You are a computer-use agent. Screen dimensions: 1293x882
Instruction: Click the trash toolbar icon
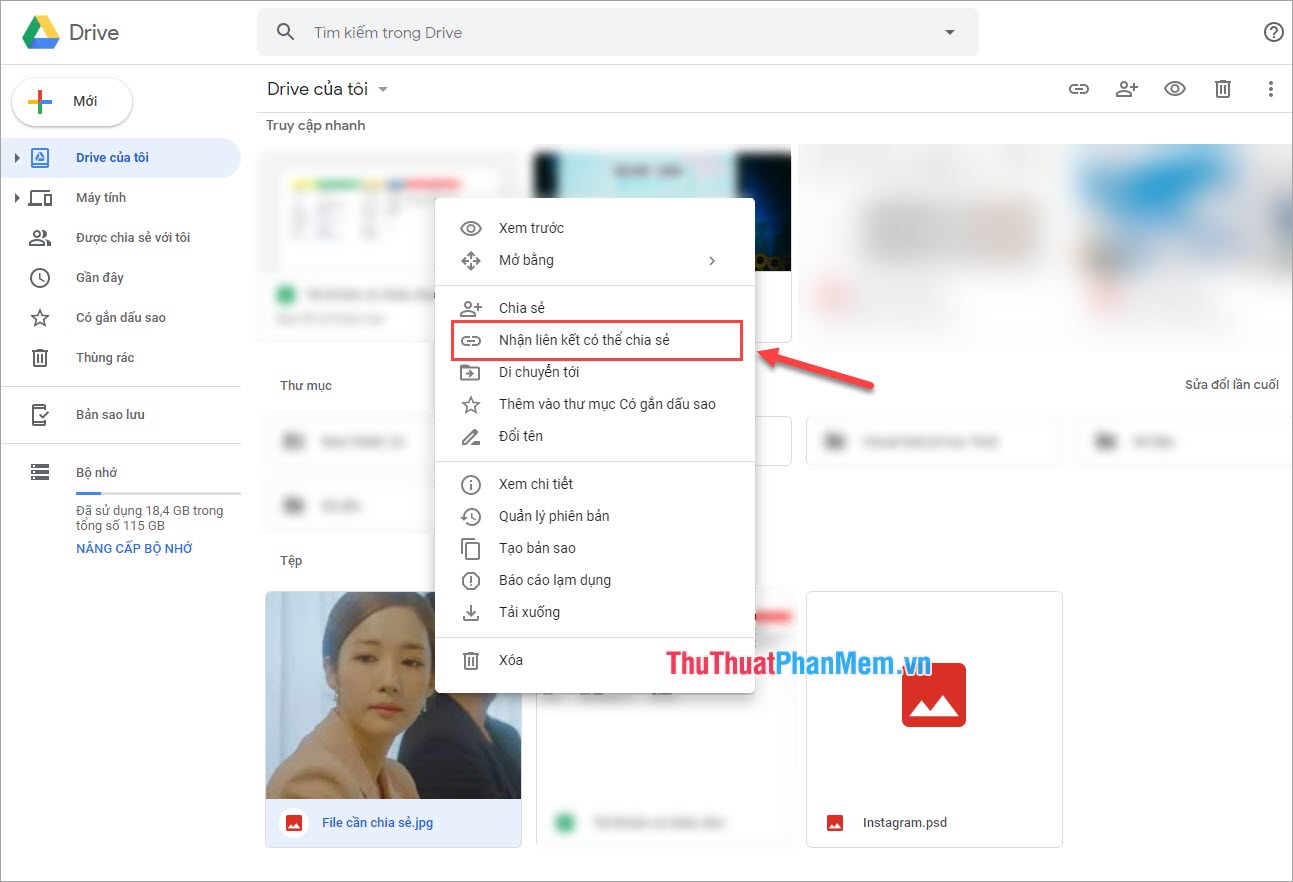1223,89
